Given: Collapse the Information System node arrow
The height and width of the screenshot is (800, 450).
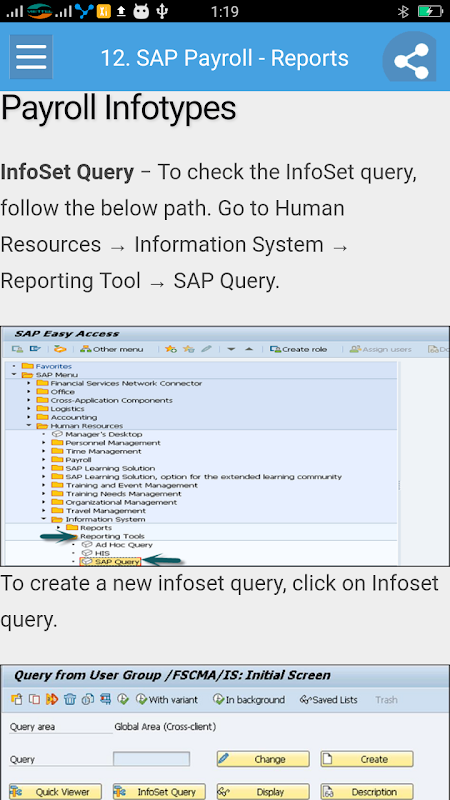Looking at the screenshot, I should [44, 519].
